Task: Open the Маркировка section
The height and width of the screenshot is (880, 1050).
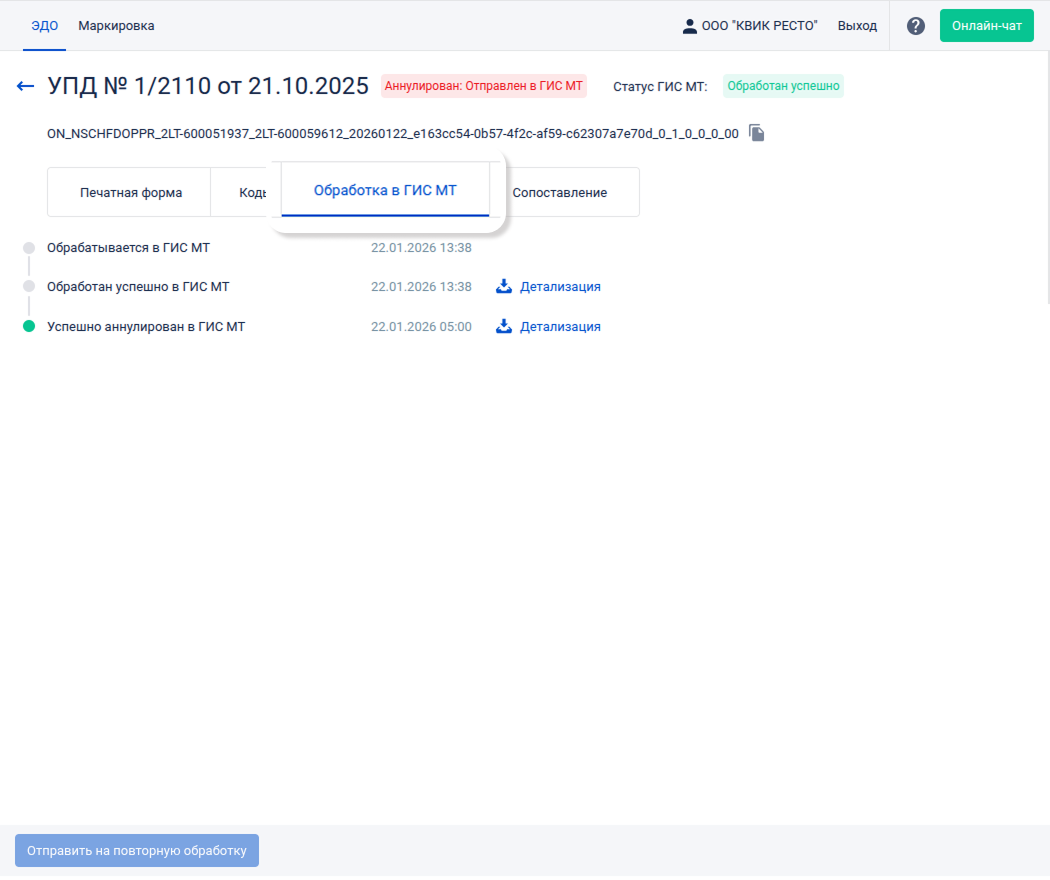Action: 116,26
